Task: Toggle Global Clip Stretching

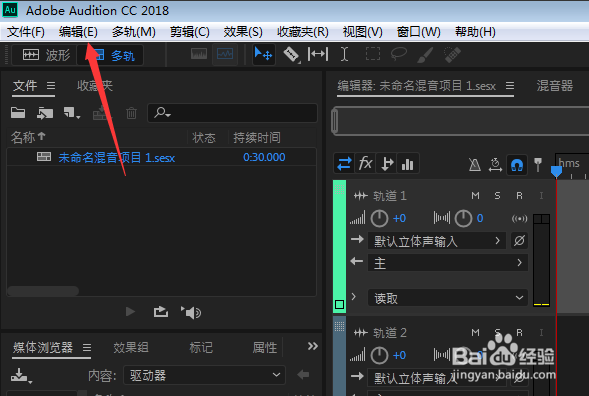Action: [x=495, y=164]
